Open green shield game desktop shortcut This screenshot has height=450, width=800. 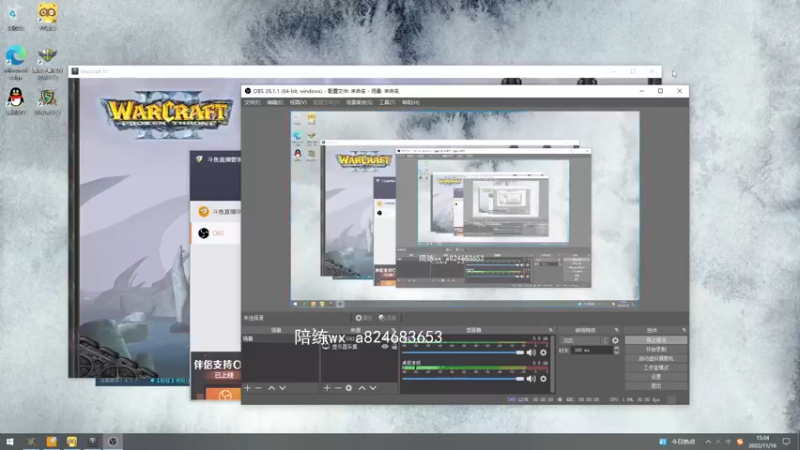pyautogui.click(x=47, y=101)
